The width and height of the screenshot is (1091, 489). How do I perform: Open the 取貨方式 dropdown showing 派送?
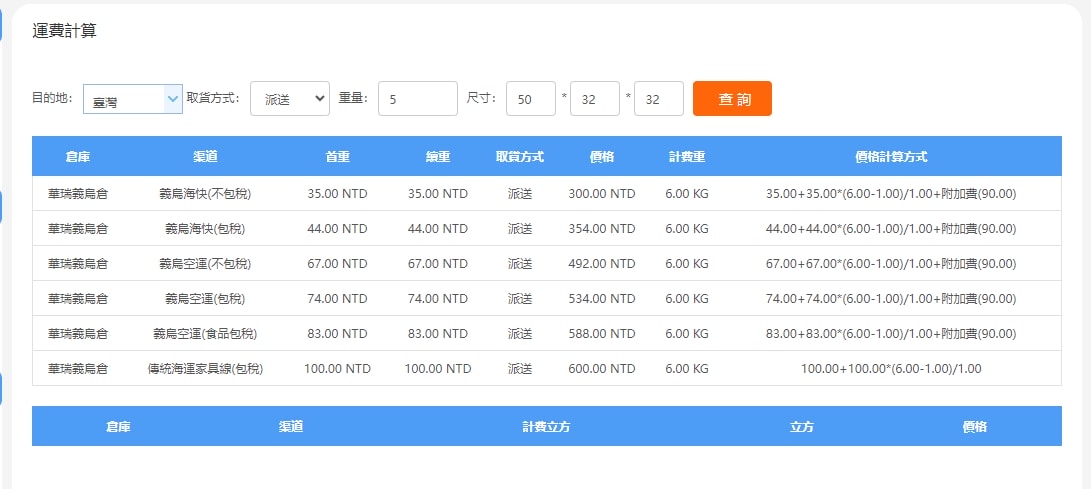[x=289, y=99]
